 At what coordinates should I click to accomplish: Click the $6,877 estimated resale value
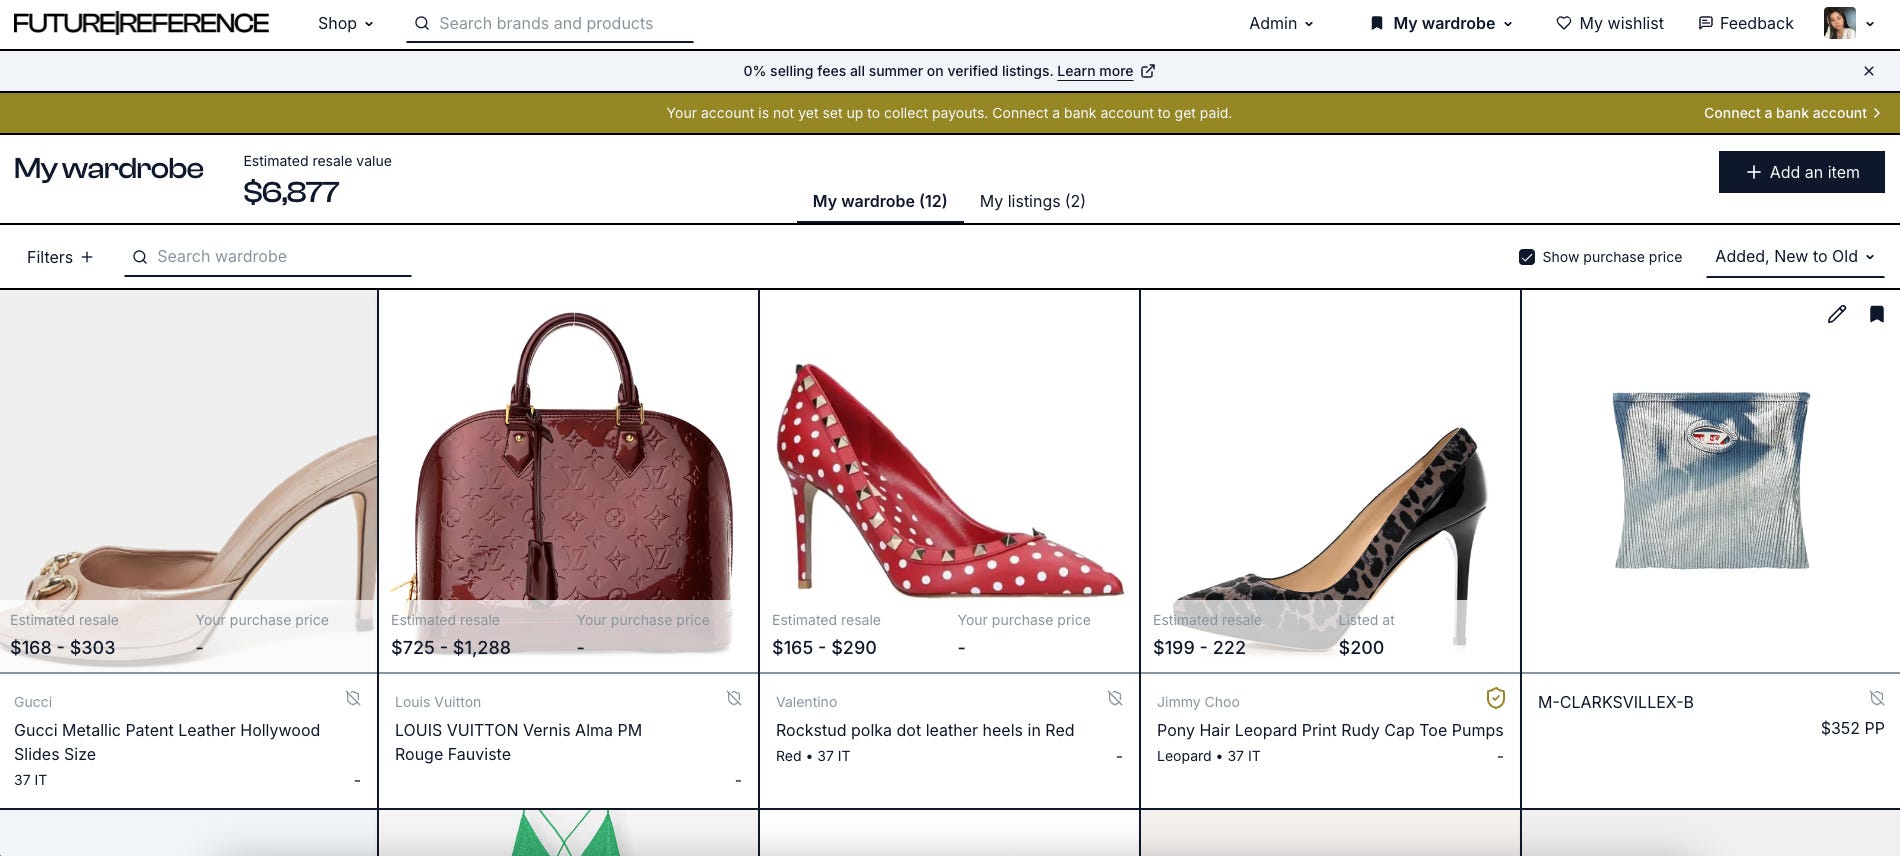point(291,192)
